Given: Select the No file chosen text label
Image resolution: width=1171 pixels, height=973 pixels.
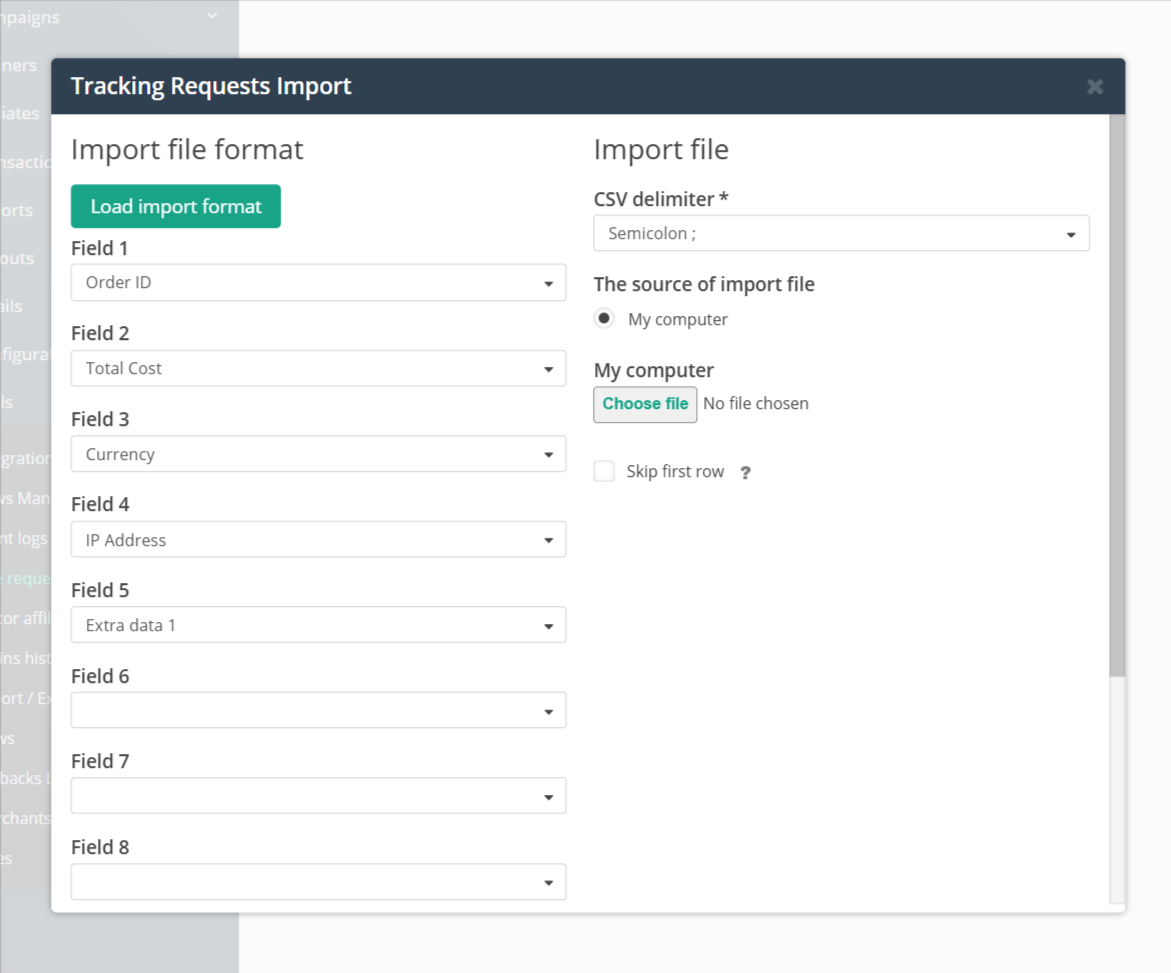Looking at the screenshot, I should pyautogui.click(x=755, y=404).
